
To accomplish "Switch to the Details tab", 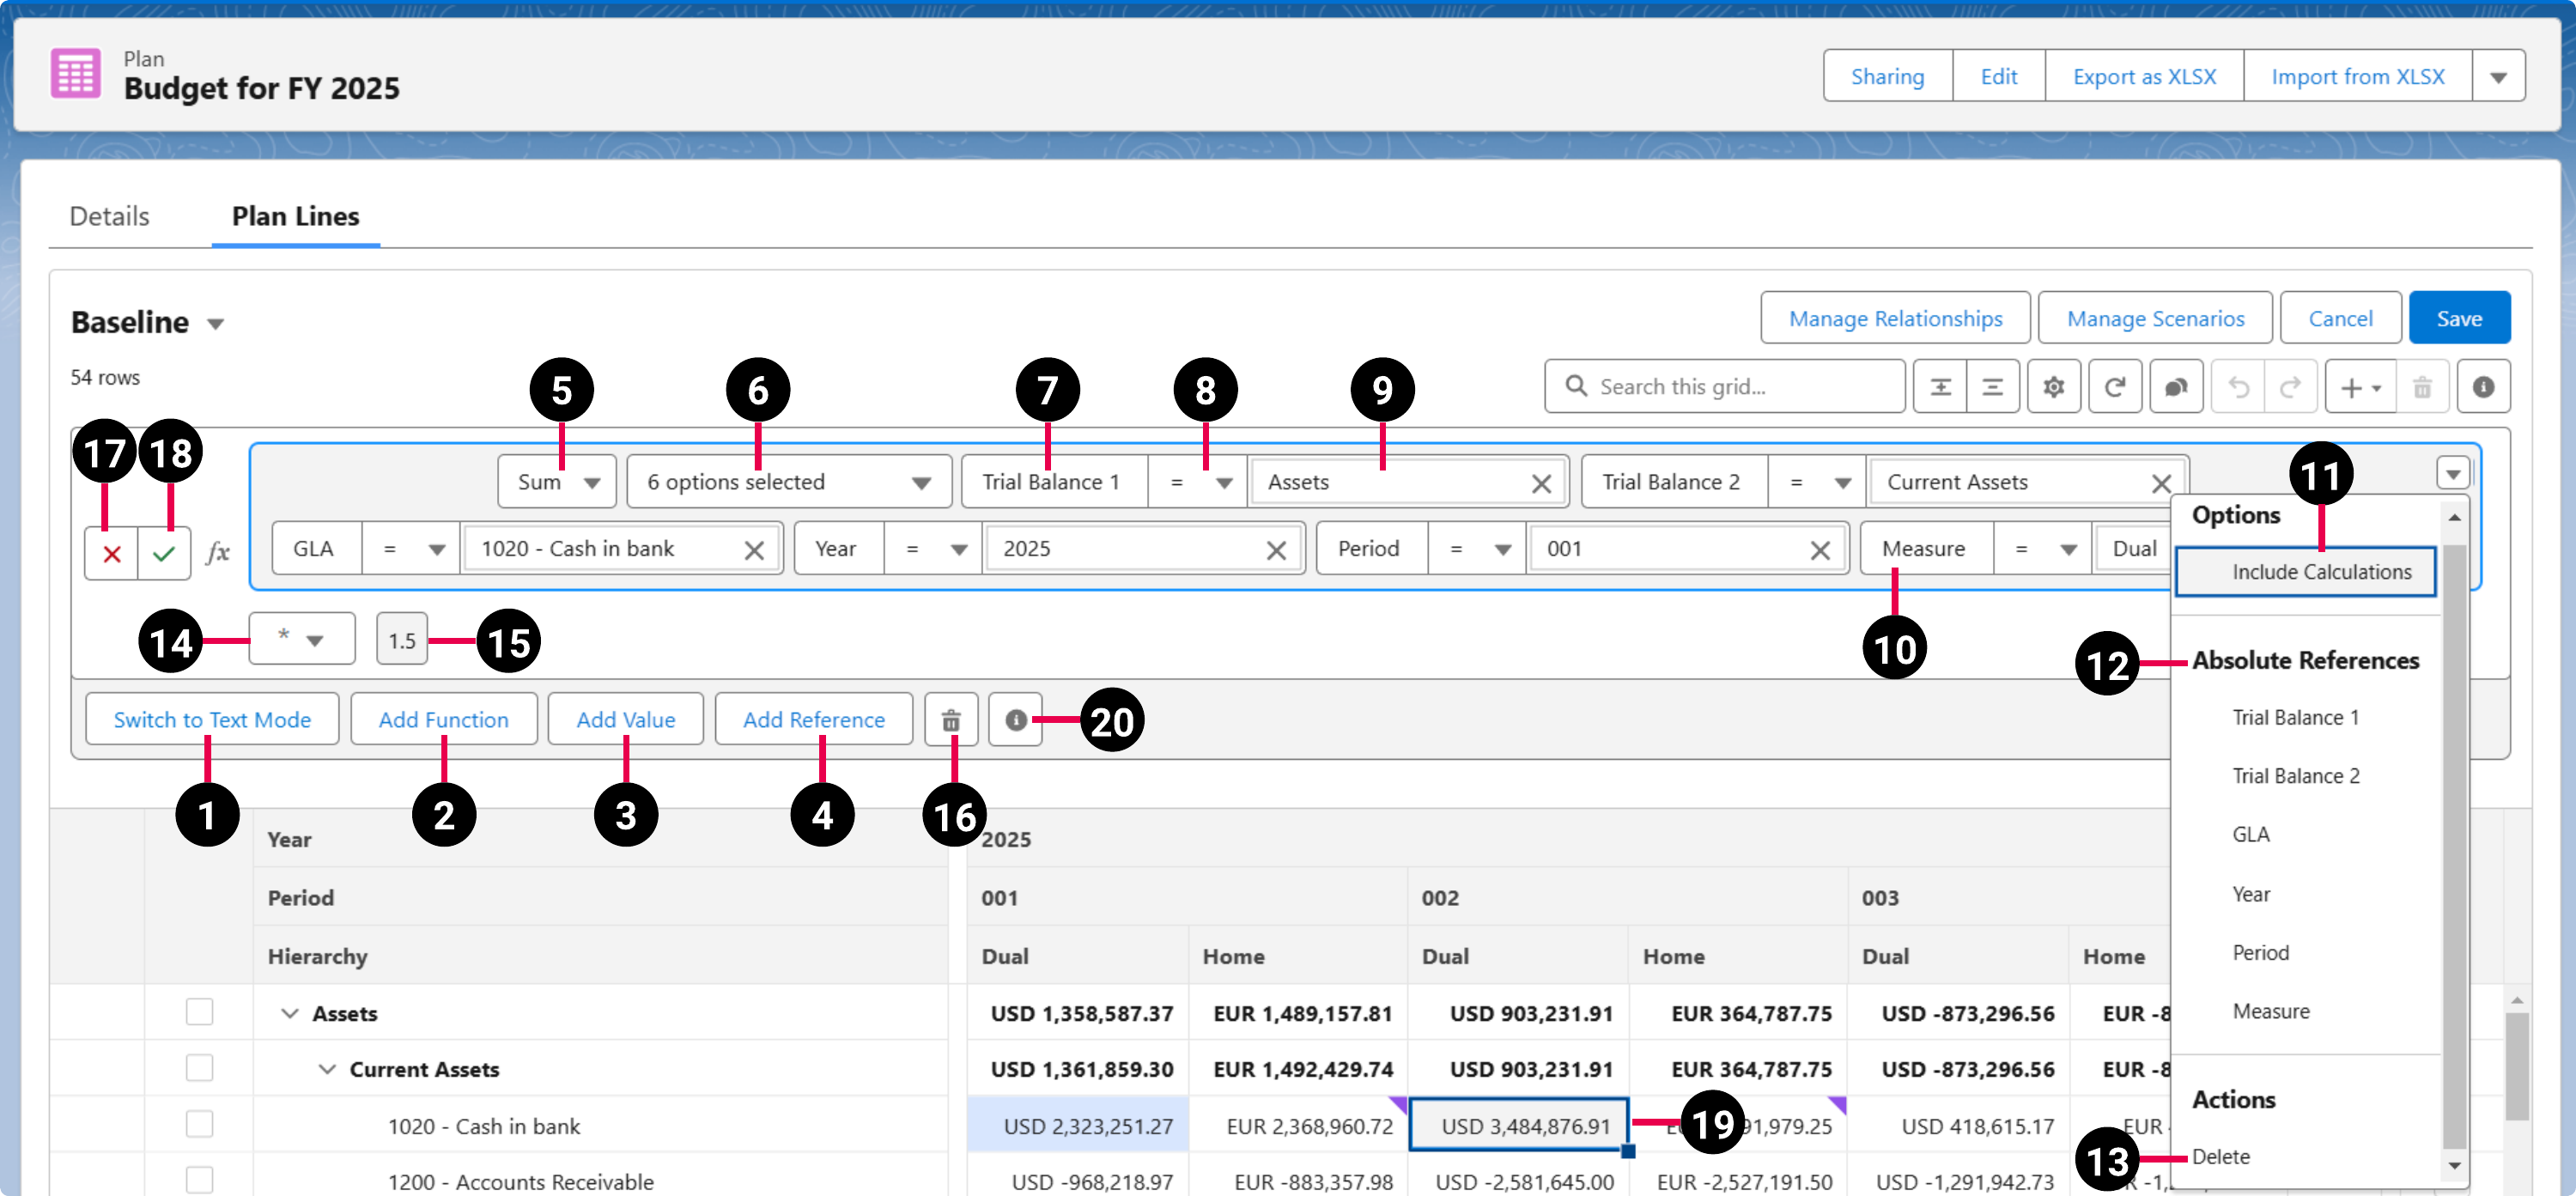I will pos(109,216).
